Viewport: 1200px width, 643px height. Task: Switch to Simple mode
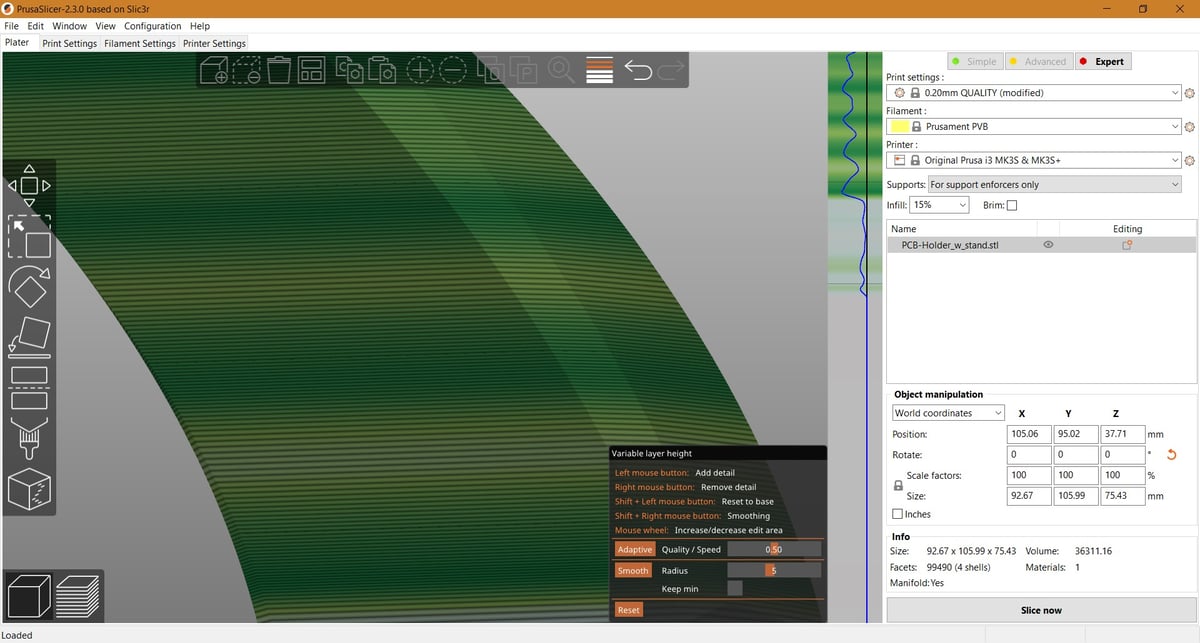[974, 61]
